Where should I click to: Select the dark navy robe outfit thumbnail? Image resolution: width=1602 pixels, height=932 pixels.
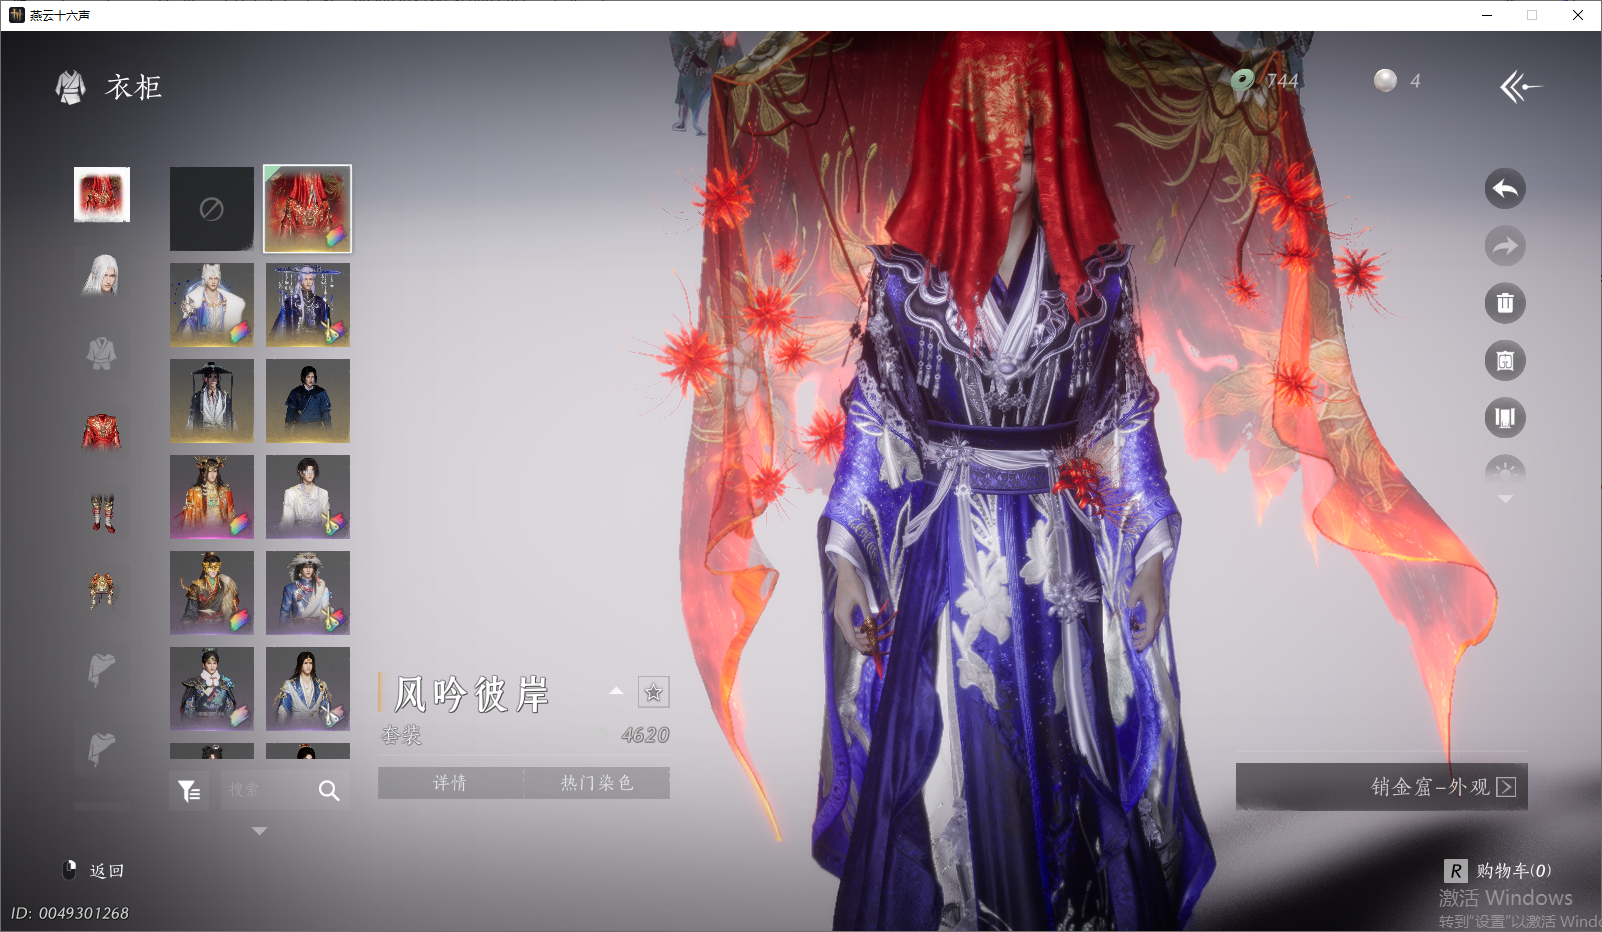pos(308,401)
